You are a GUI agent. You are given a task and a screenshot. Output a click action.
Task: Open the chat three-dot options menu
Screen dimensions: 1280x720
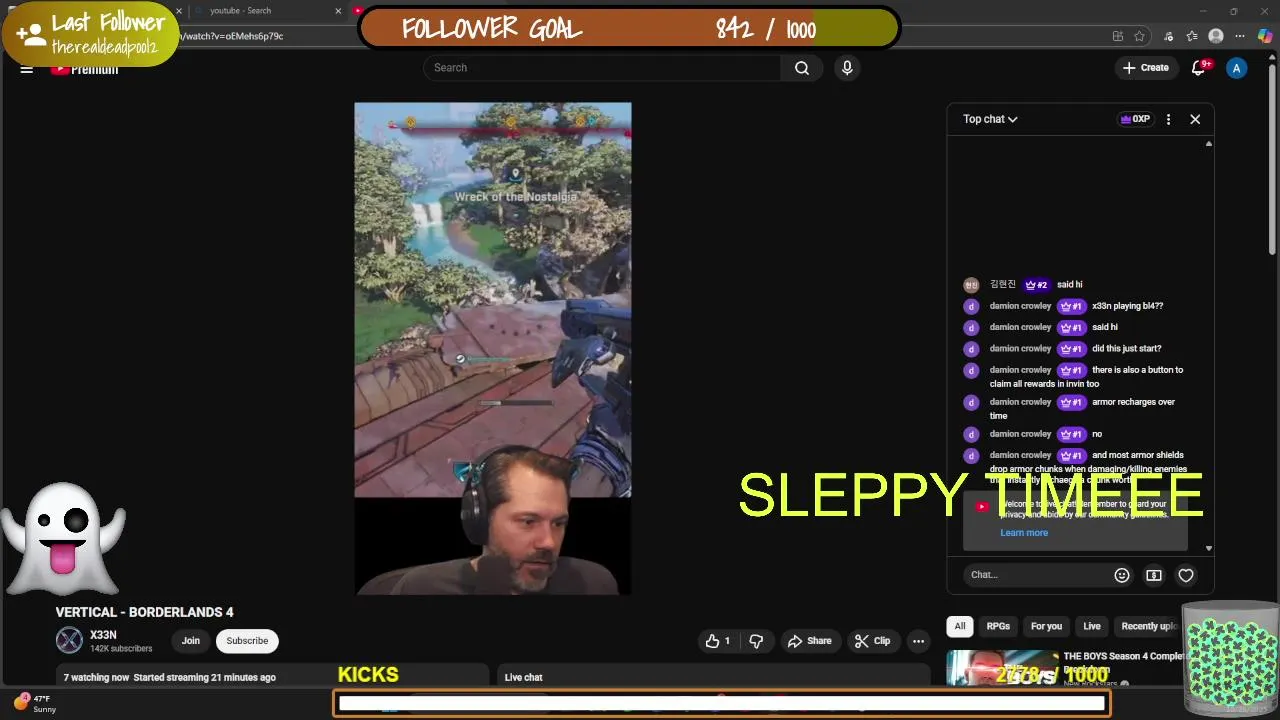click(x=1168, y=119)
